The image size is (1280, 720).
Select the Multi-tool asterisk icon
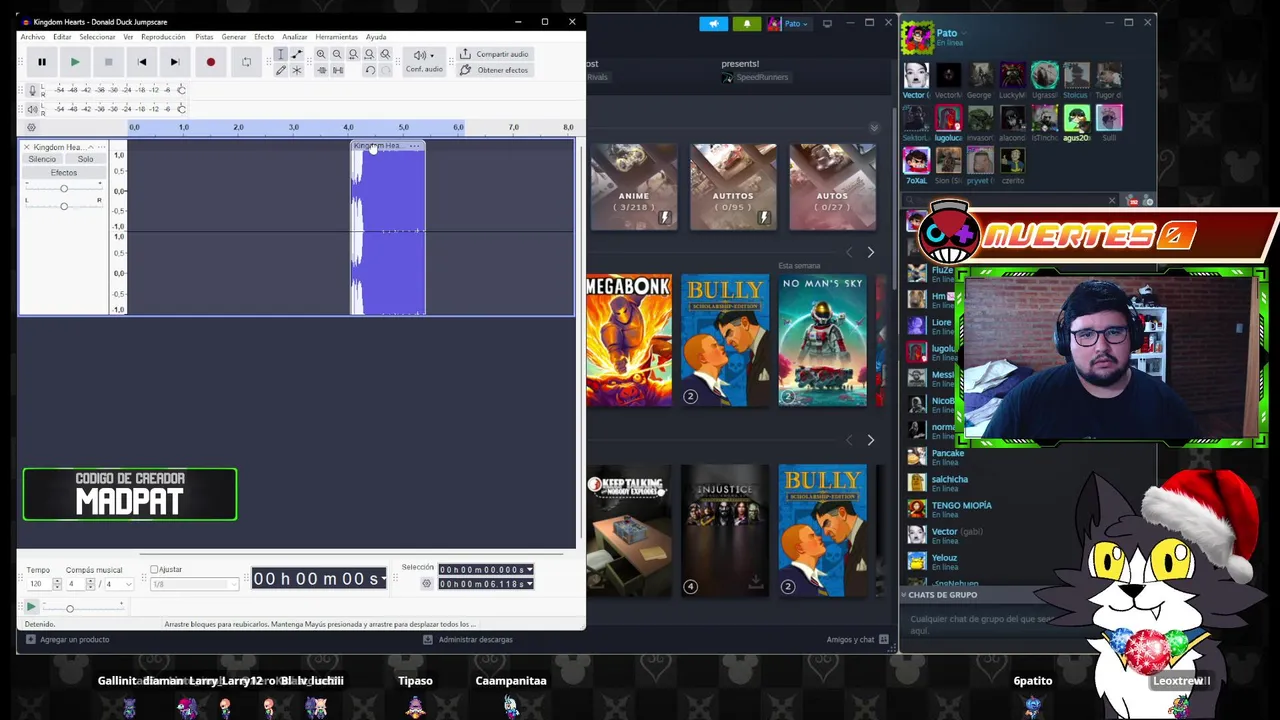click(x=297, y=70)
